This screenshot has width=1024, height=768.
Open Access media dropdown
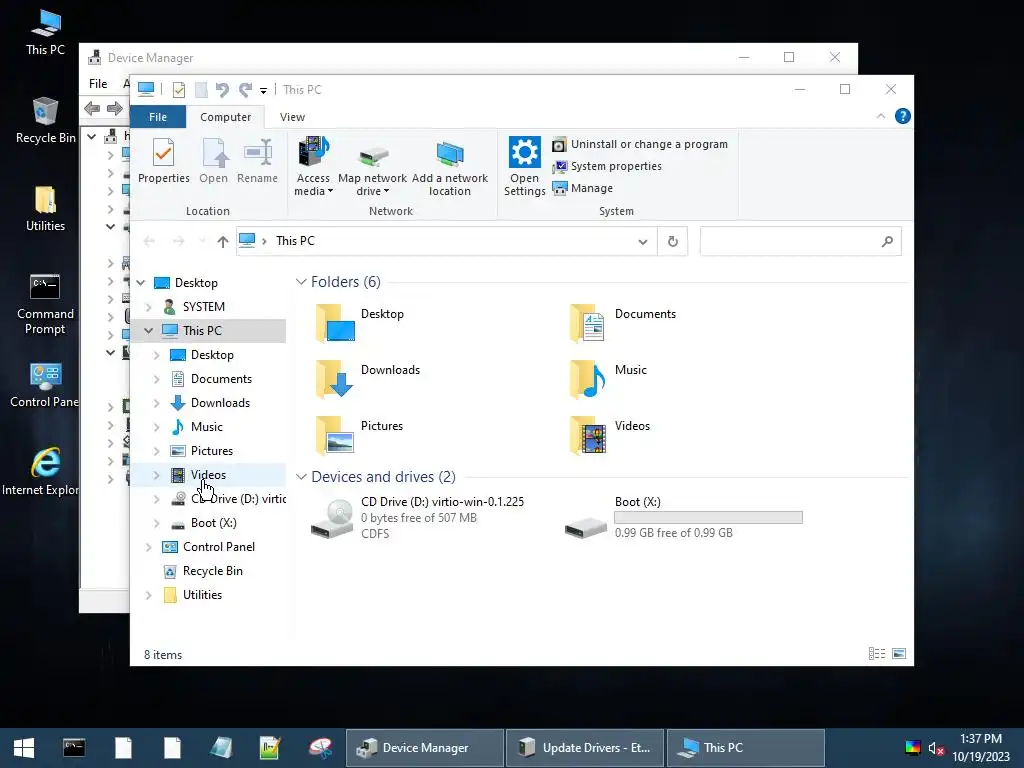point(313,167)
